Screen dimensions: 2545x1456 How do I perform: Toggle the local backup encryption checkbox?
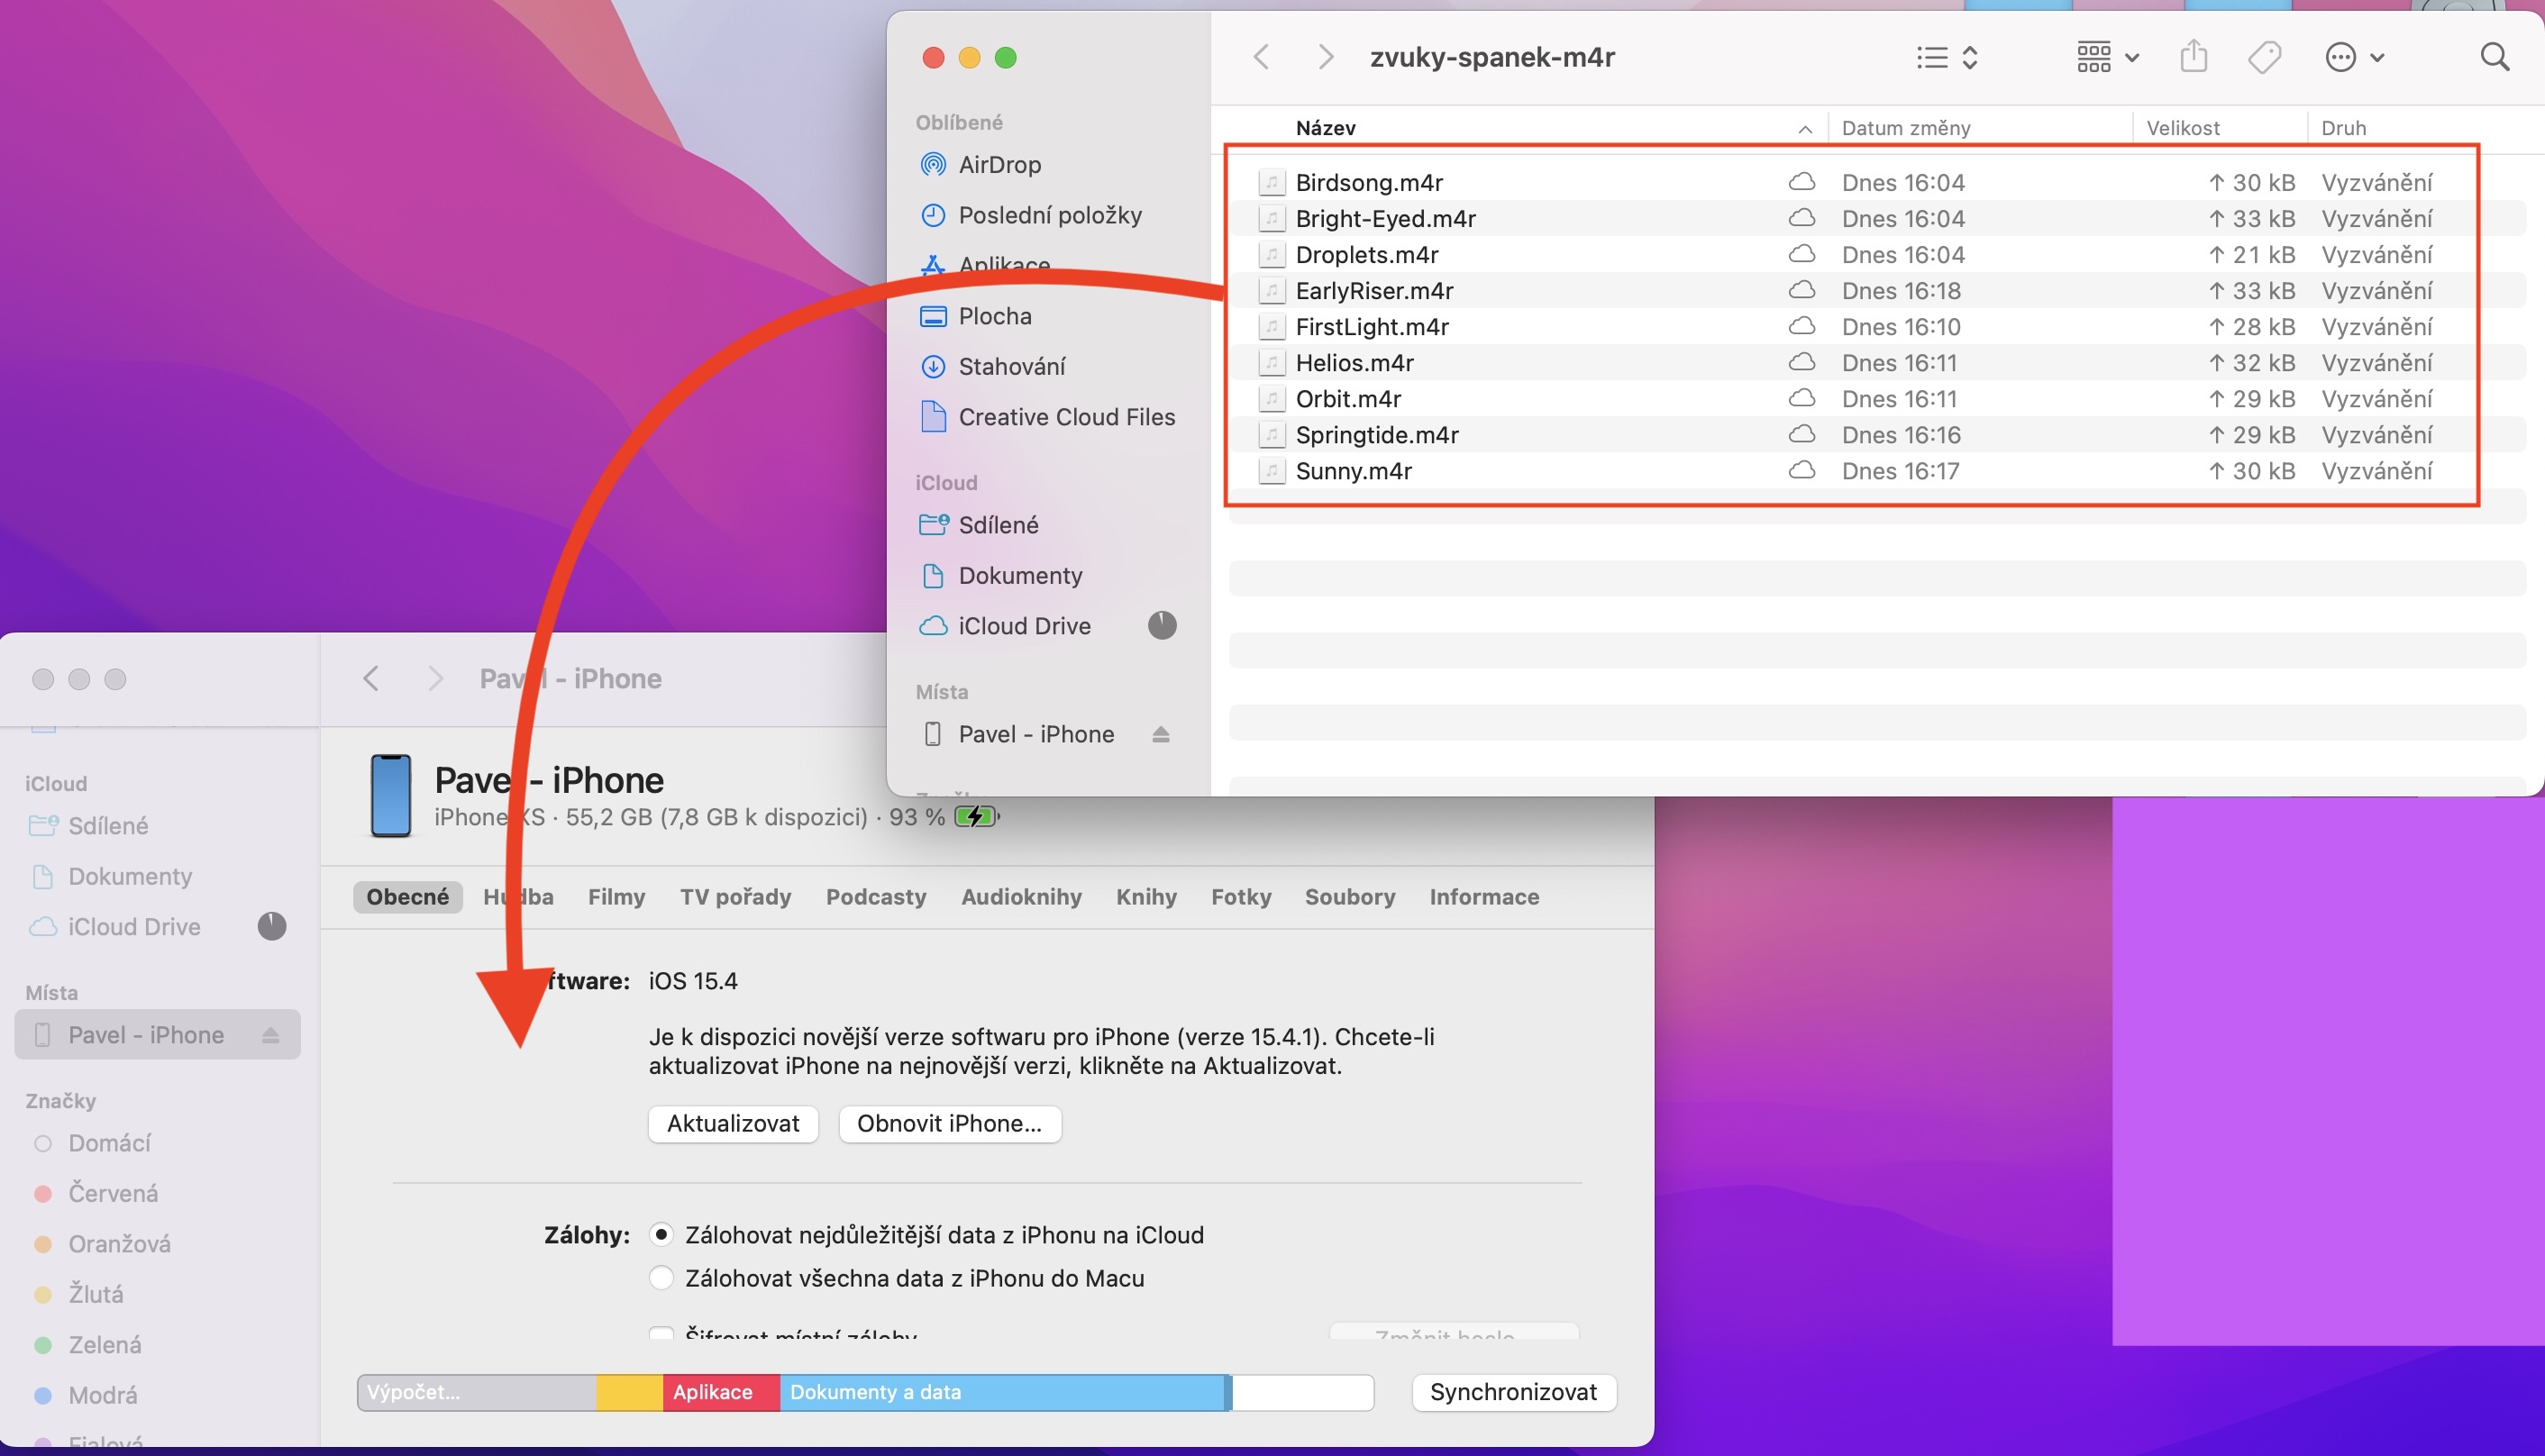(661, 1334)
